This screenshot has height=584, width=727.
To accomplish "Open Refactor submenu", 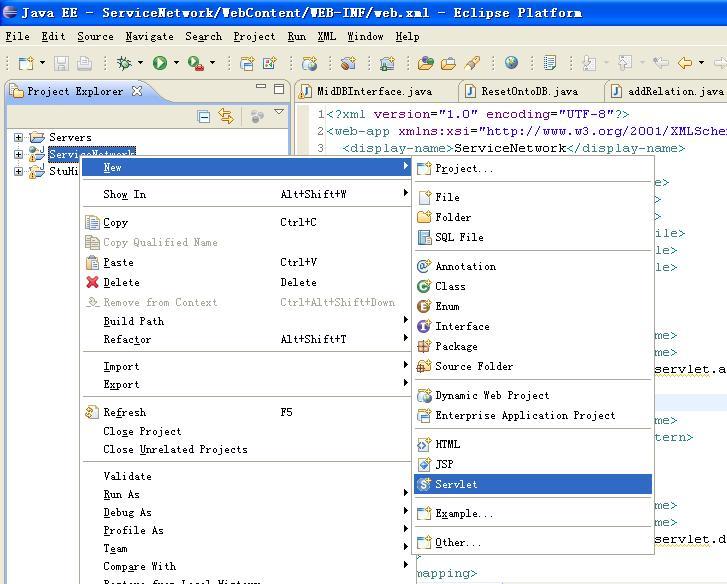I will 247,339.
